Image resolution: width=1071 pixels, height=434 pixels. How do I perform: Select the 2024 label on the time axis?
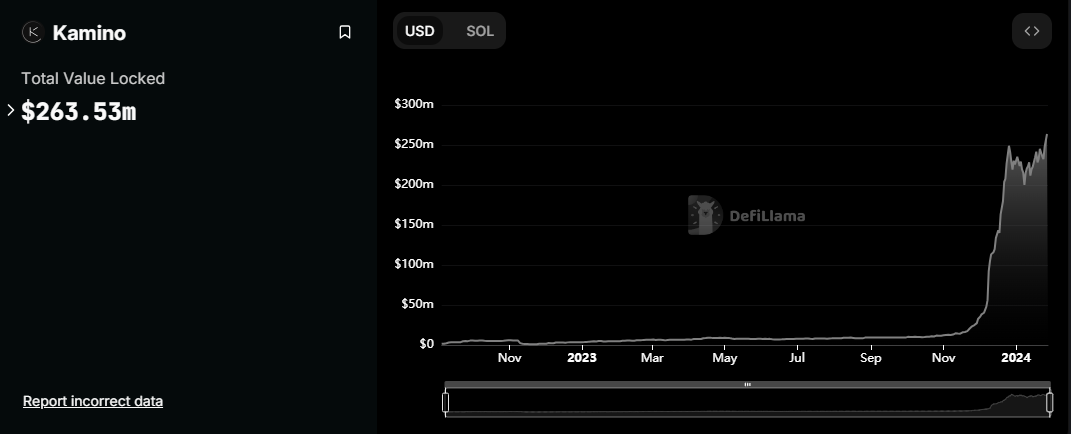1016,357
